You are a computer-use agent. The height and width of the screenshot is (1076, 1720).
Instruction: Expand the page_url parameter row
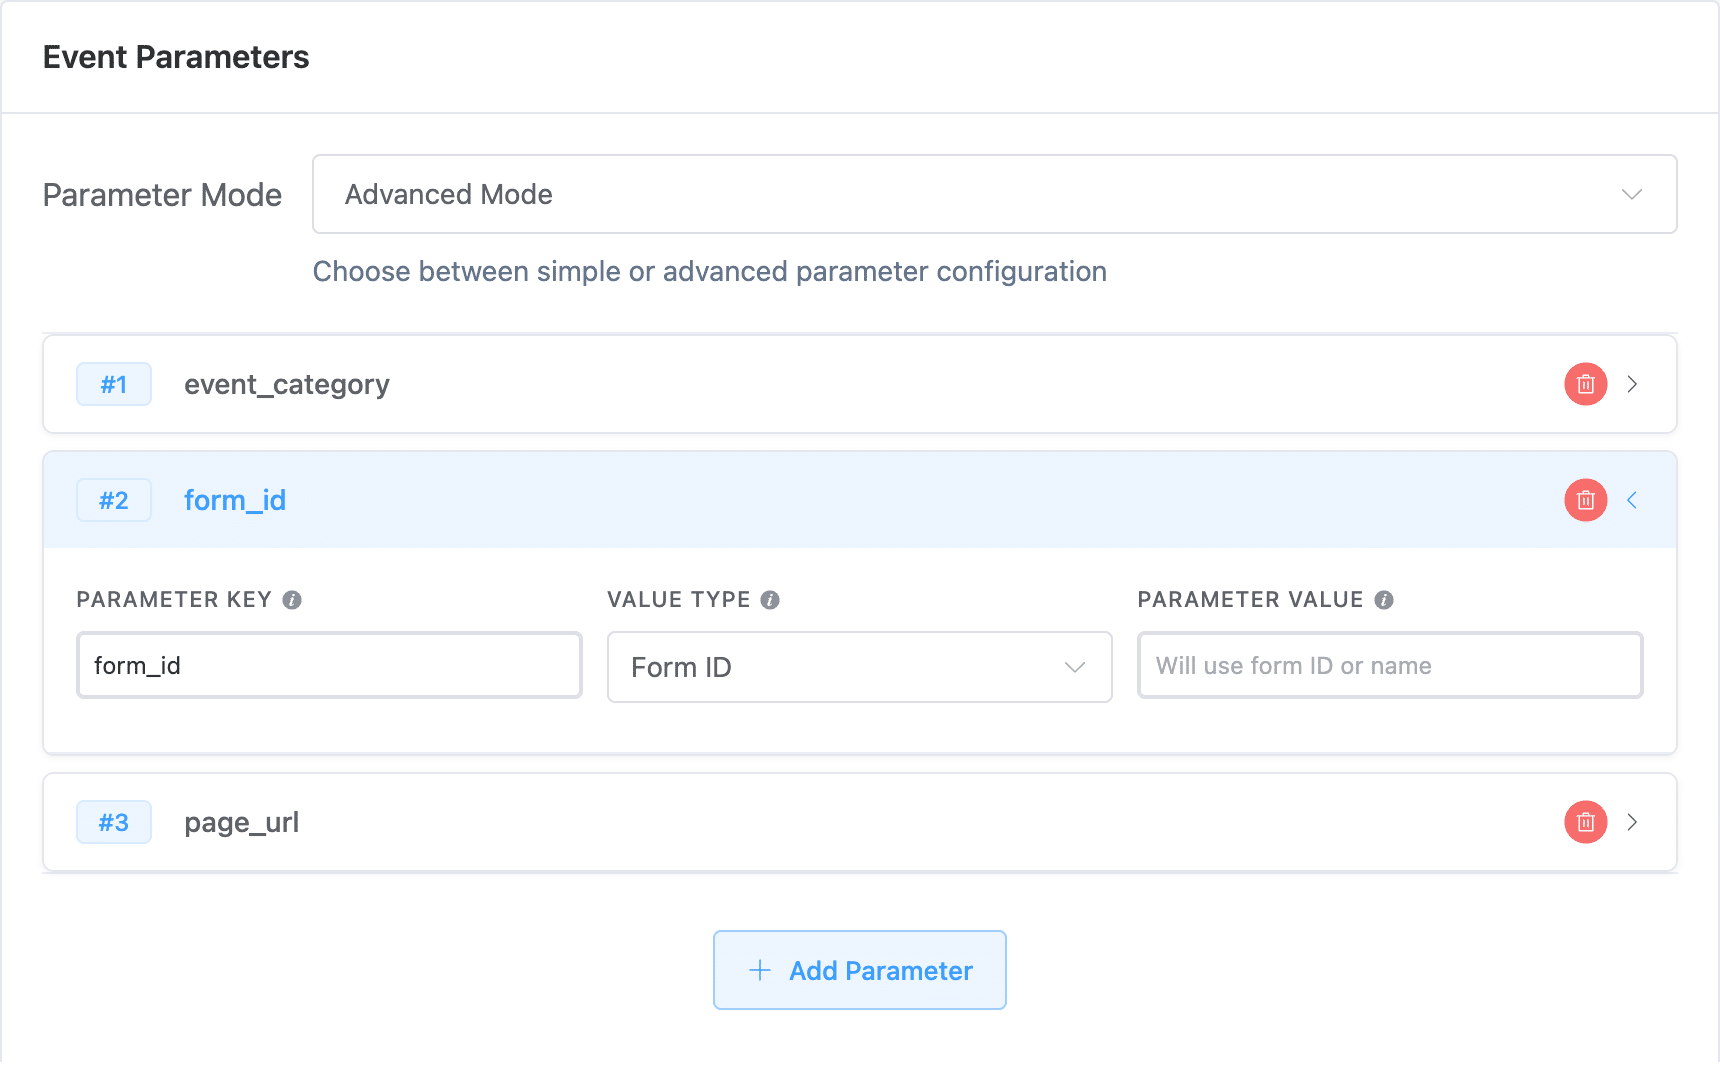point(1633,822)
